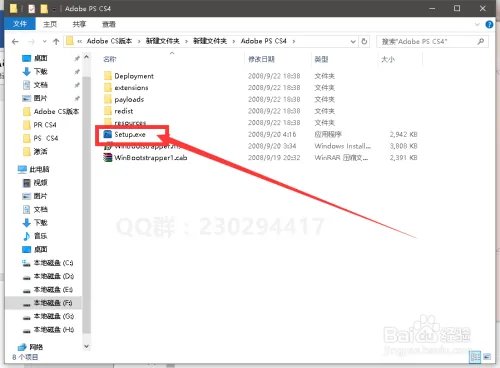
Task: Click WinRAR type of WinBootstrapper1.cab
Action: [341, 158]
